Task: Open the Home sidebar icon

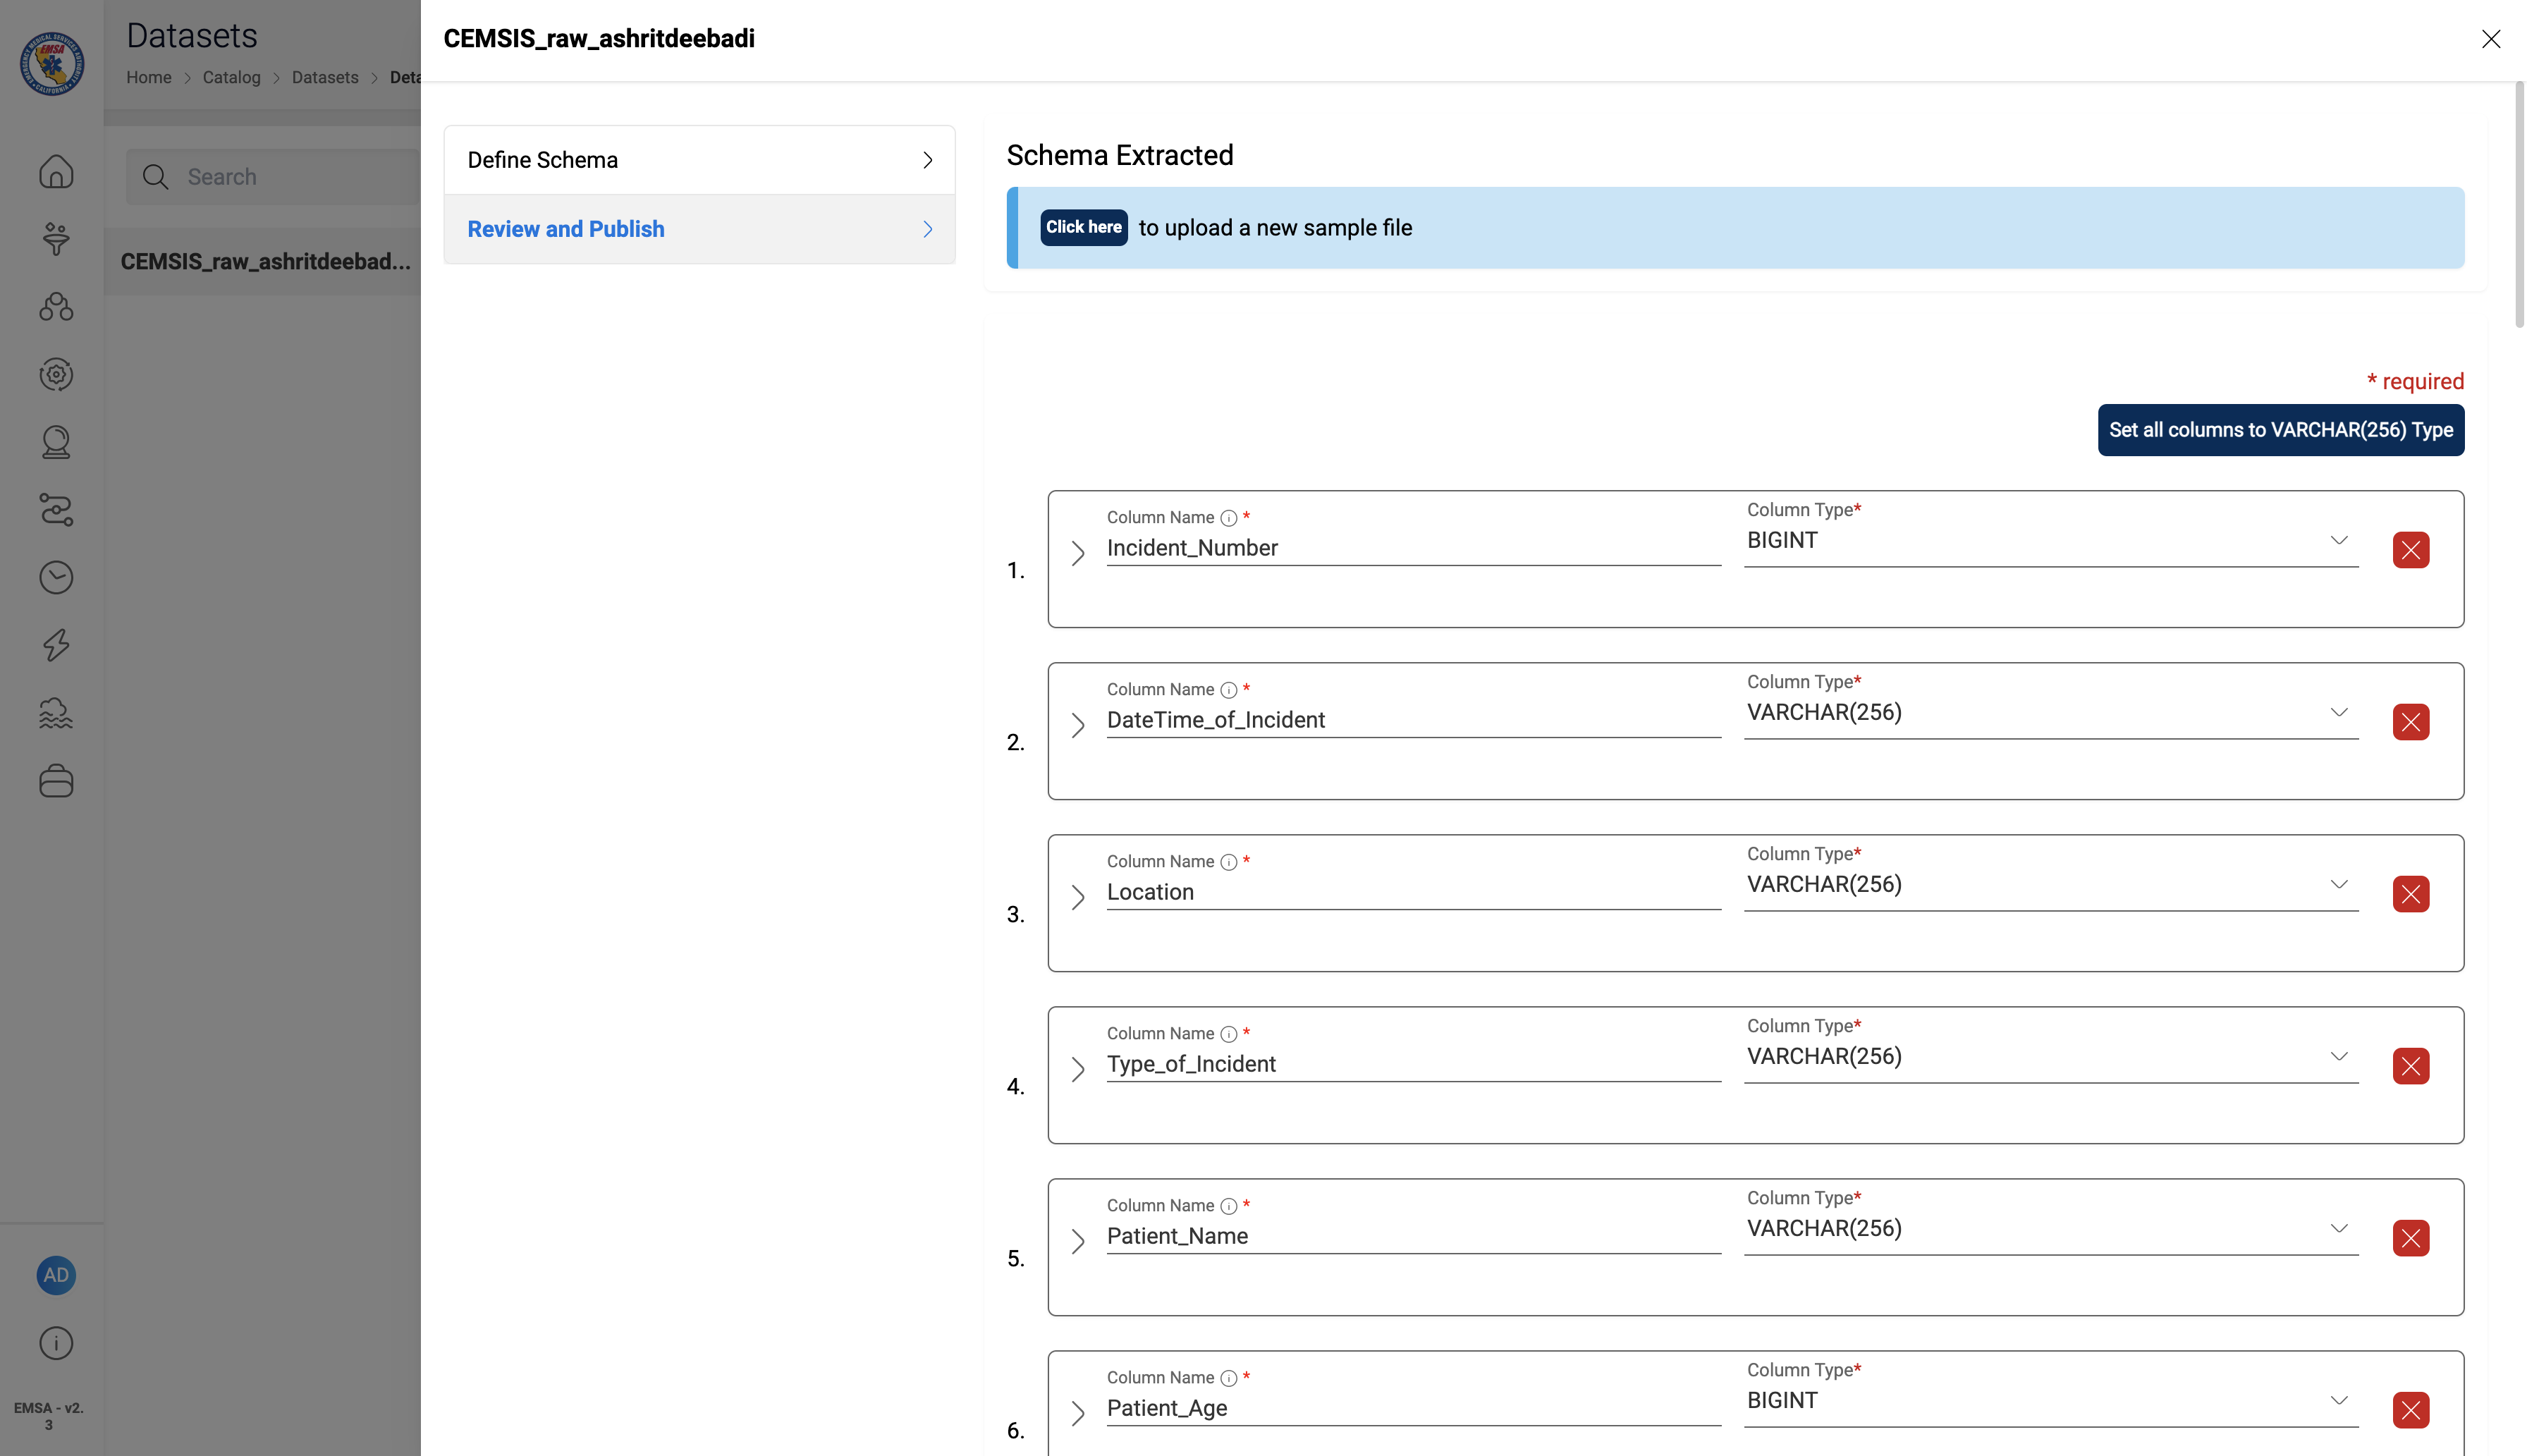Action: coord(56,171)
